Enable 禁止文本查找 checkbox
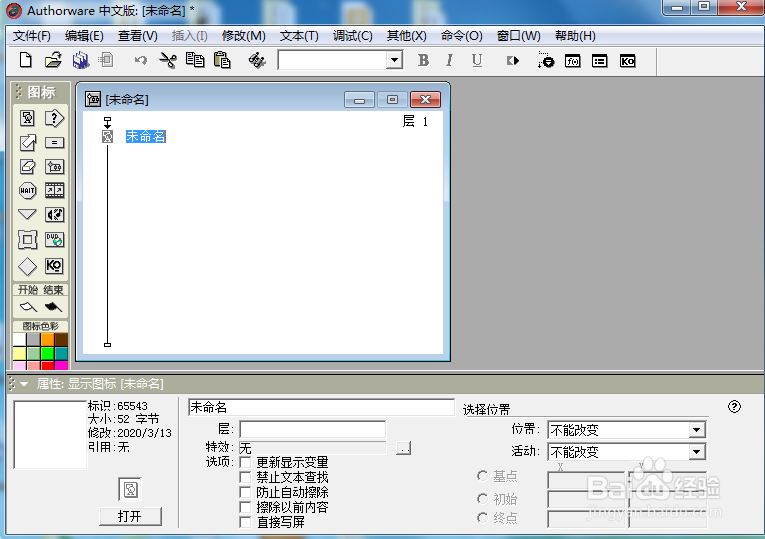The image size is (765, 539). [x=245, y=477]
